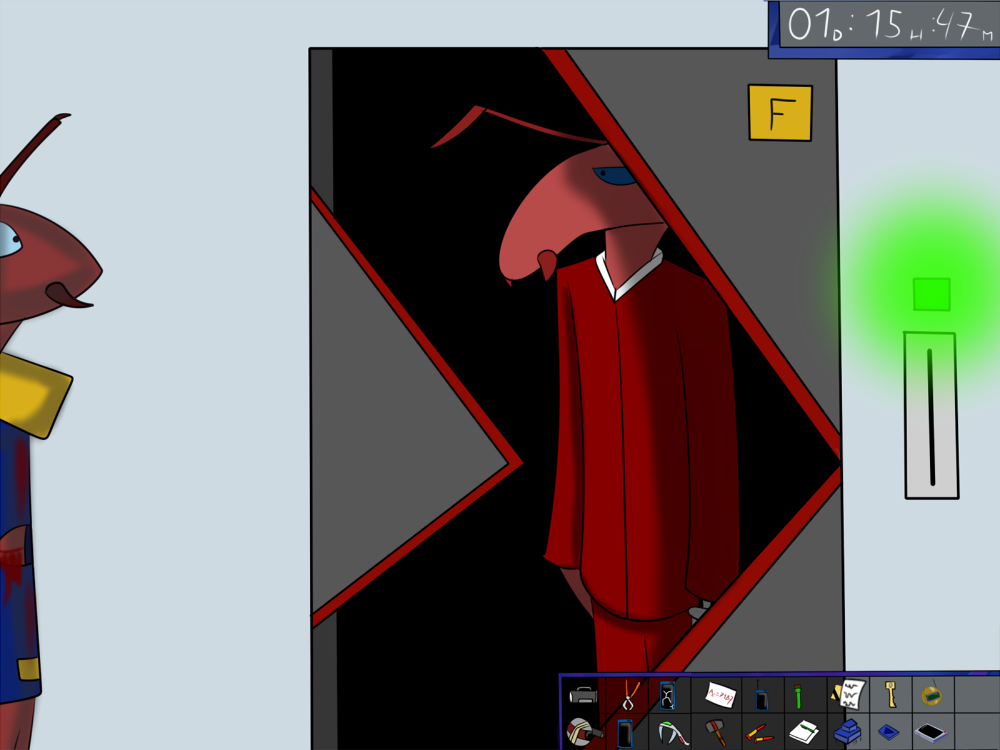Pick the round gold compass item
1000x750 pixels.
[x=932, y=694]
